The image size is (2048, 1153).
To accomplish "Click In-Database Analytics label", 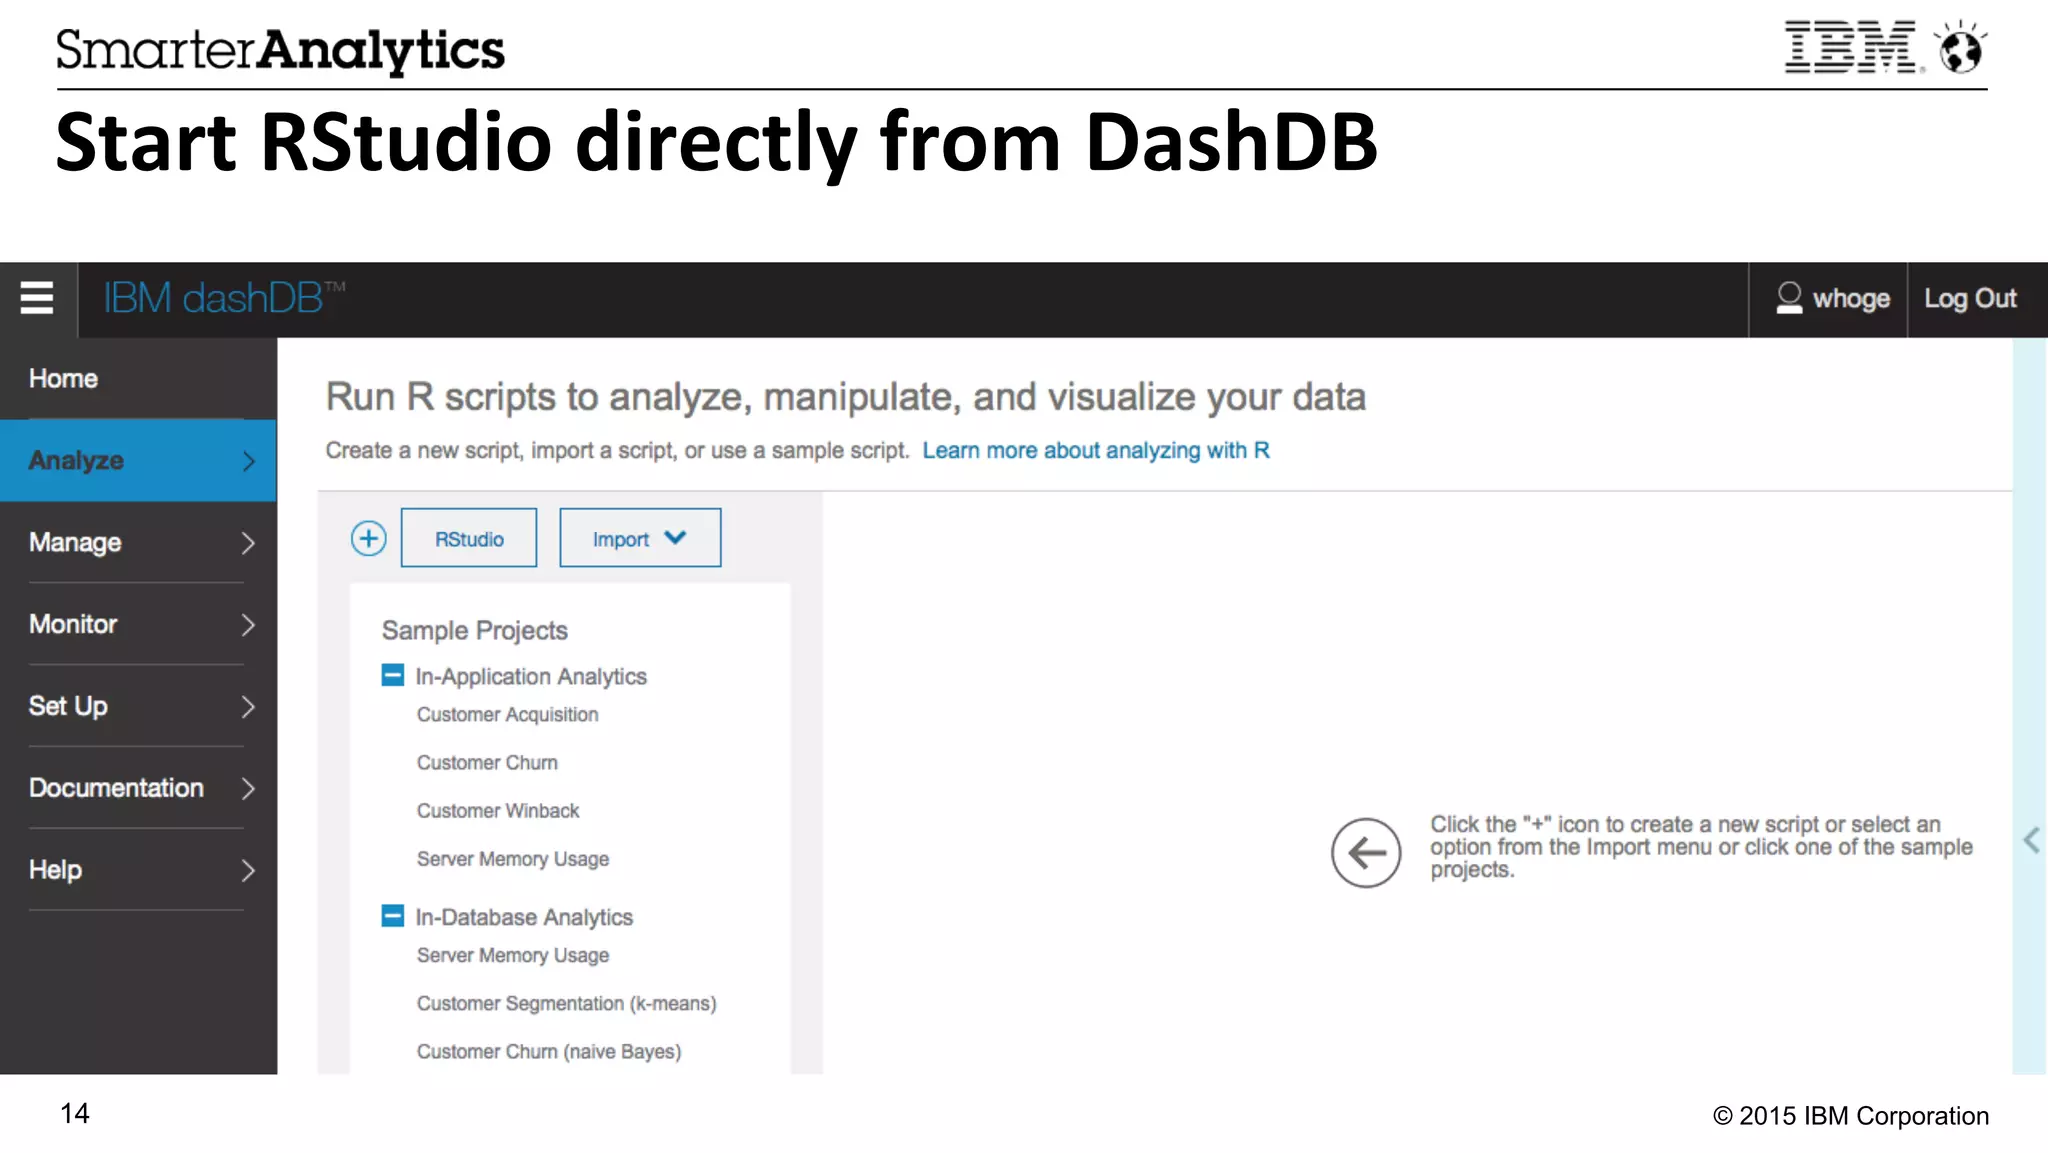I will click(524, 917).
